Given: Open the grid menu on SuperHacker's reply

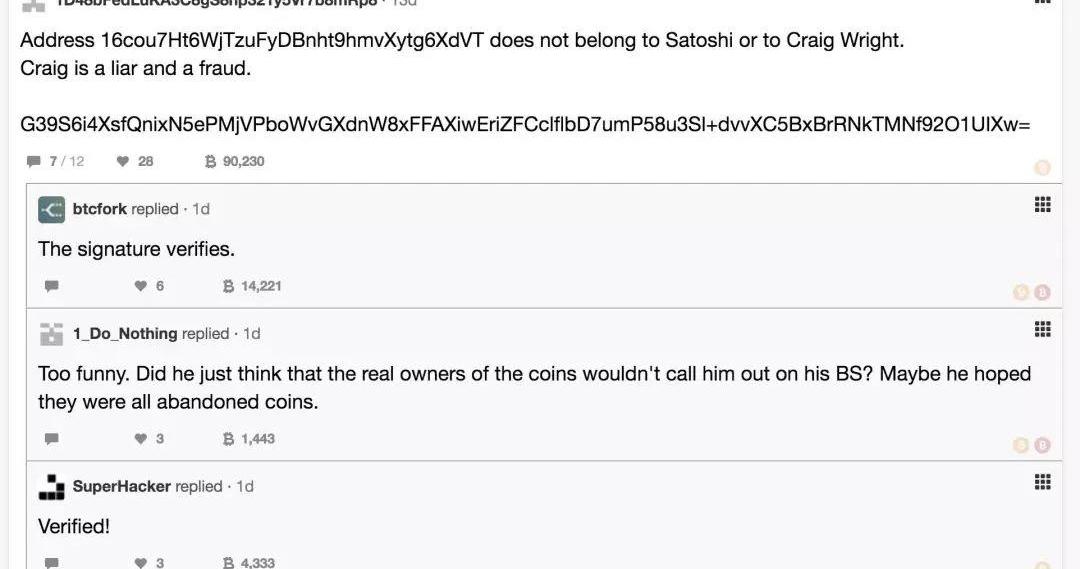Looking at the screenshot, I should (x=1042, y=482).
